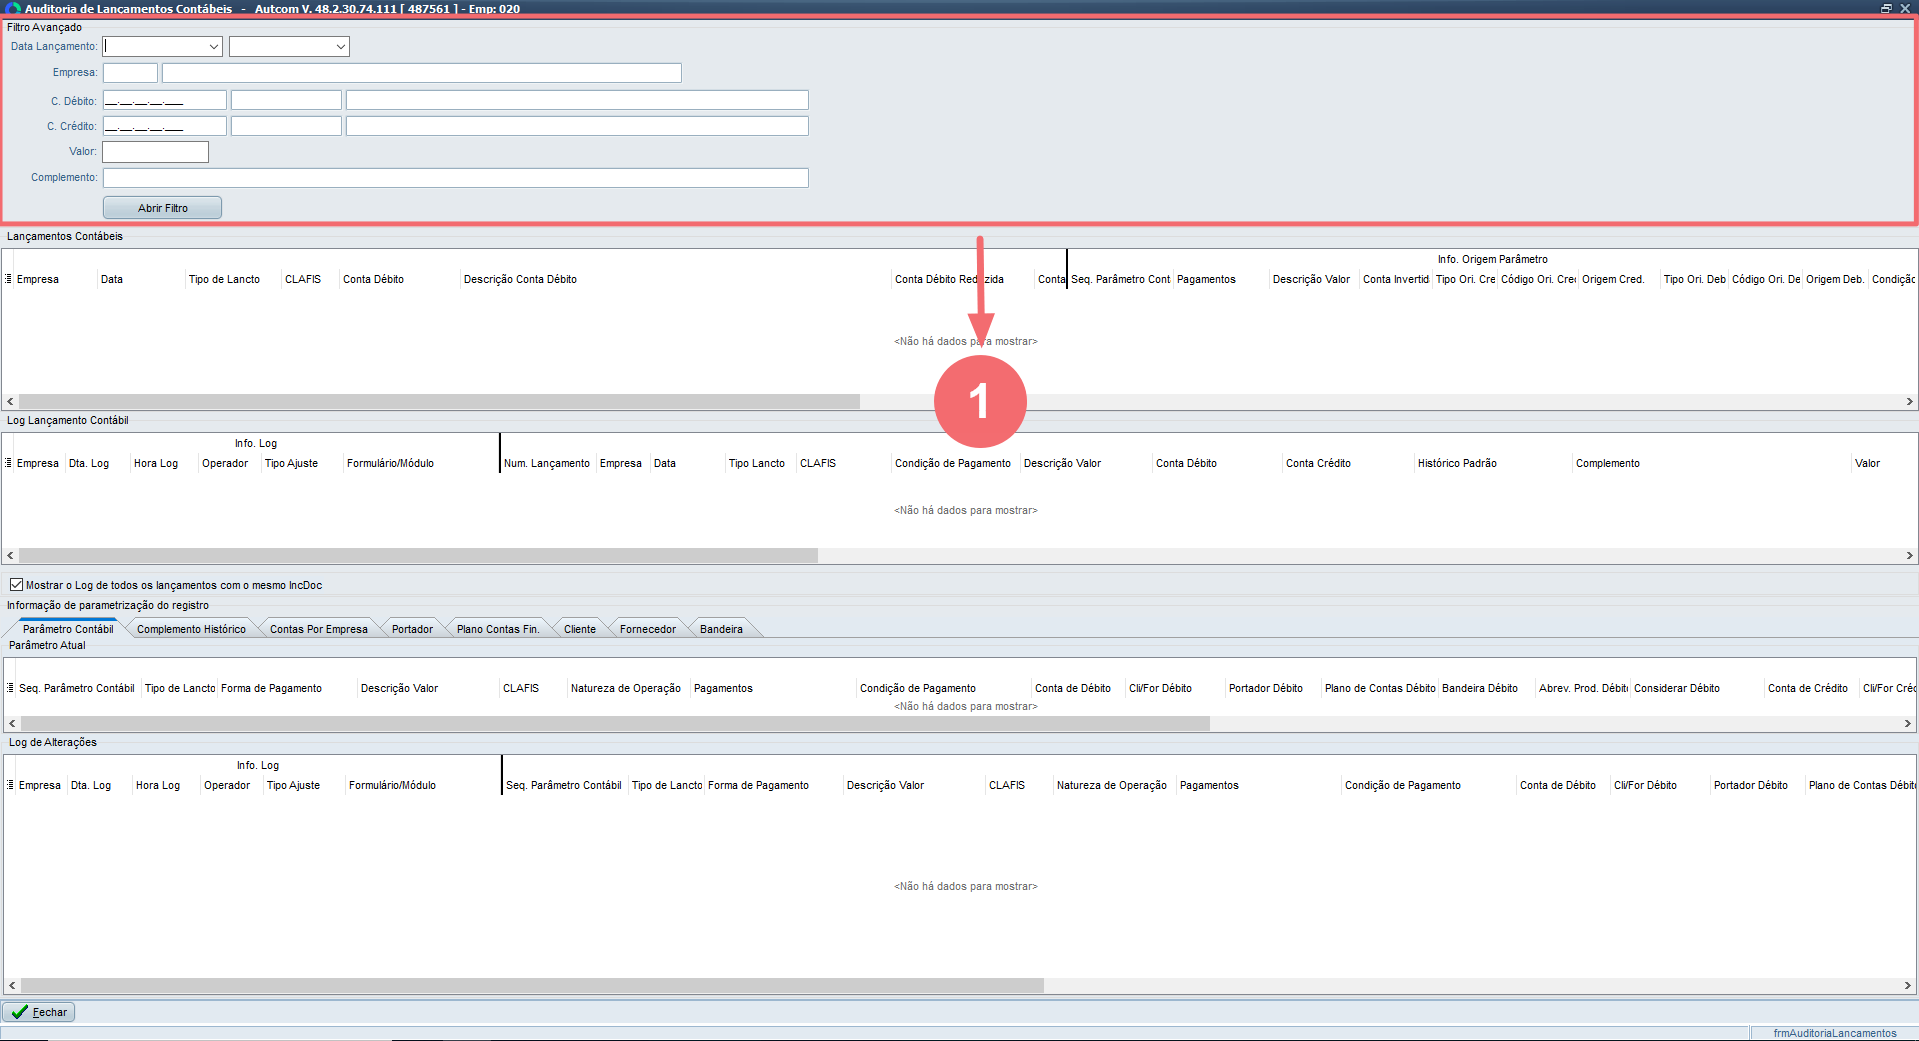Focus the C. Crédito masked account field
The height and width of the screenshot is (1041, 1919).
[165, 126]
